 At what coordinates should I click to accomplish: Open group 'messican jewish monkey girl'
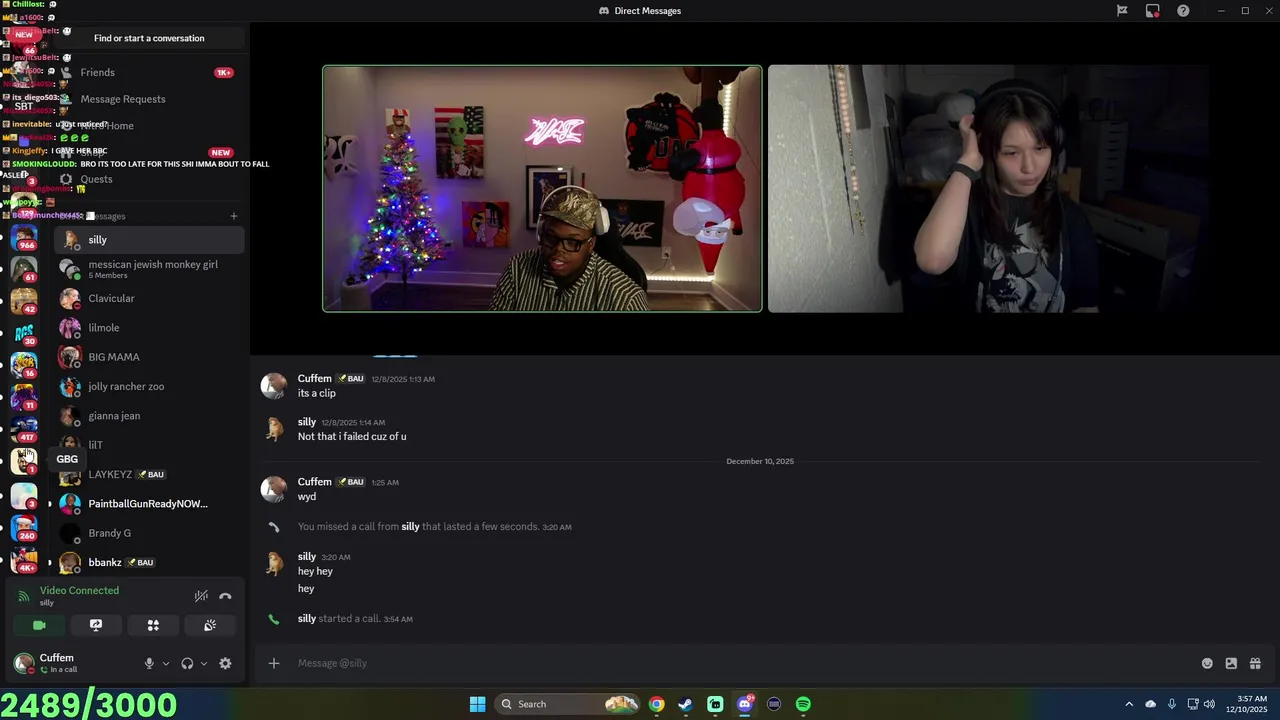pyautogui.click(x=148, y=269)
